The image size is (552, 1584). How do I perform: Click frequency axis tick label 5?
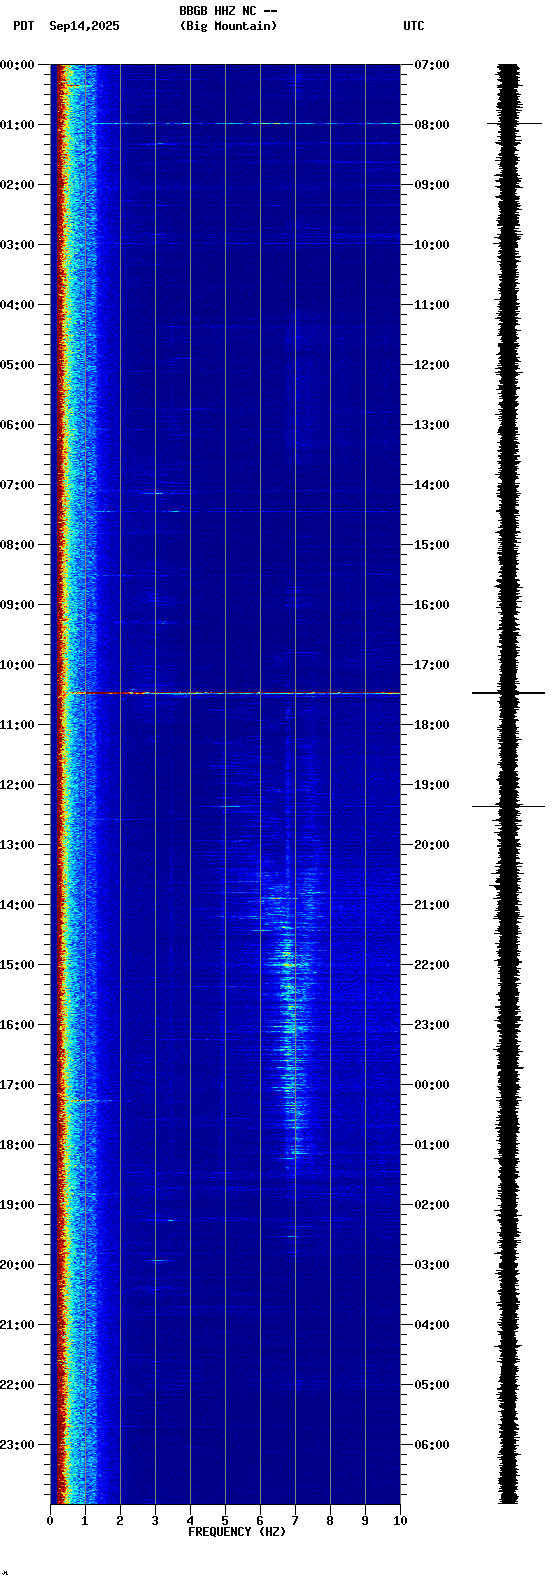coord(225,1521)
